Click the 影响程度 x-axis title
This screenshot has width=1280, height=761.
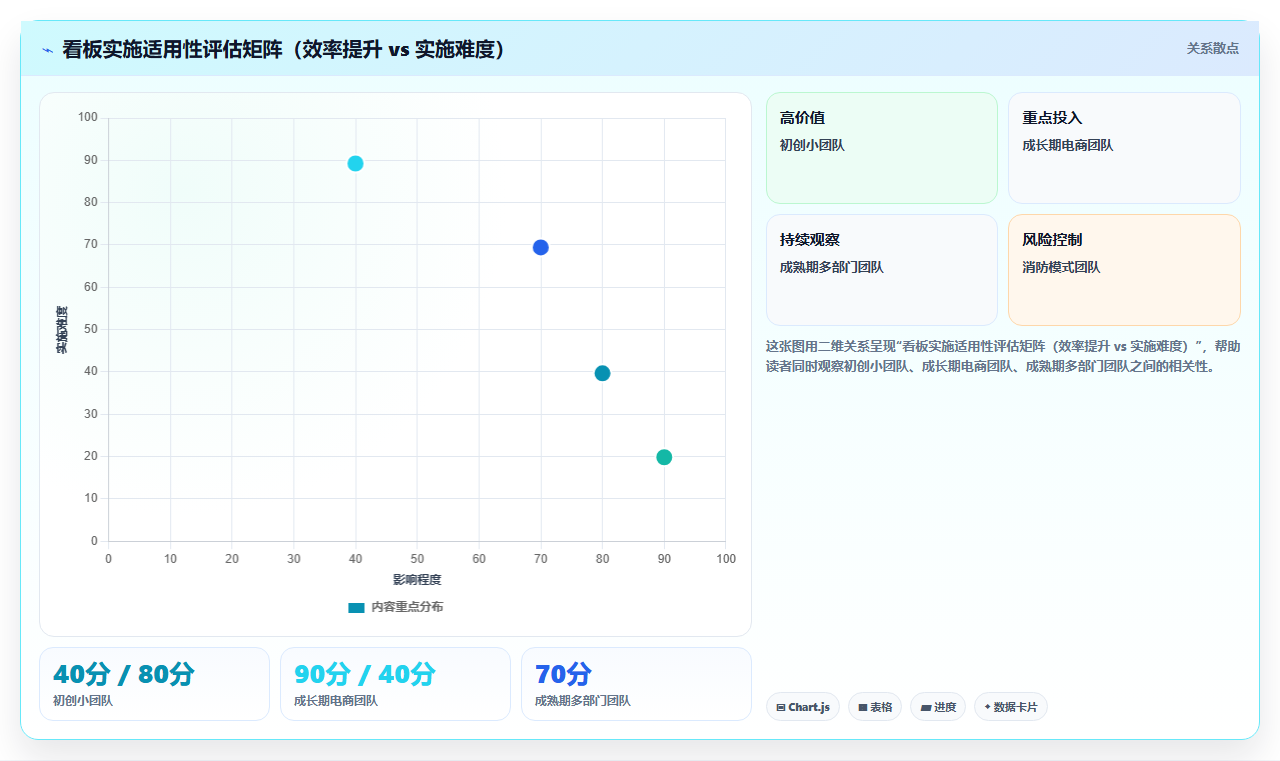click(417, 580)
